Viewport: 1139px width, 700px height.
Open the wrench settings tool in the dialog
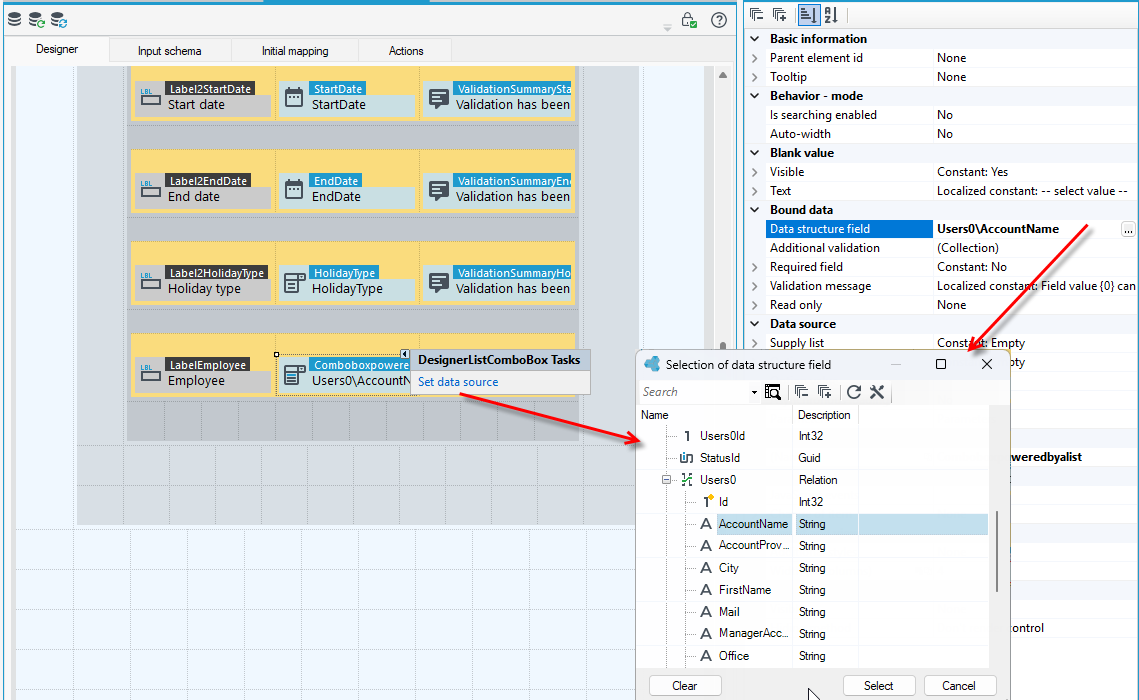[x=877, y=392]
